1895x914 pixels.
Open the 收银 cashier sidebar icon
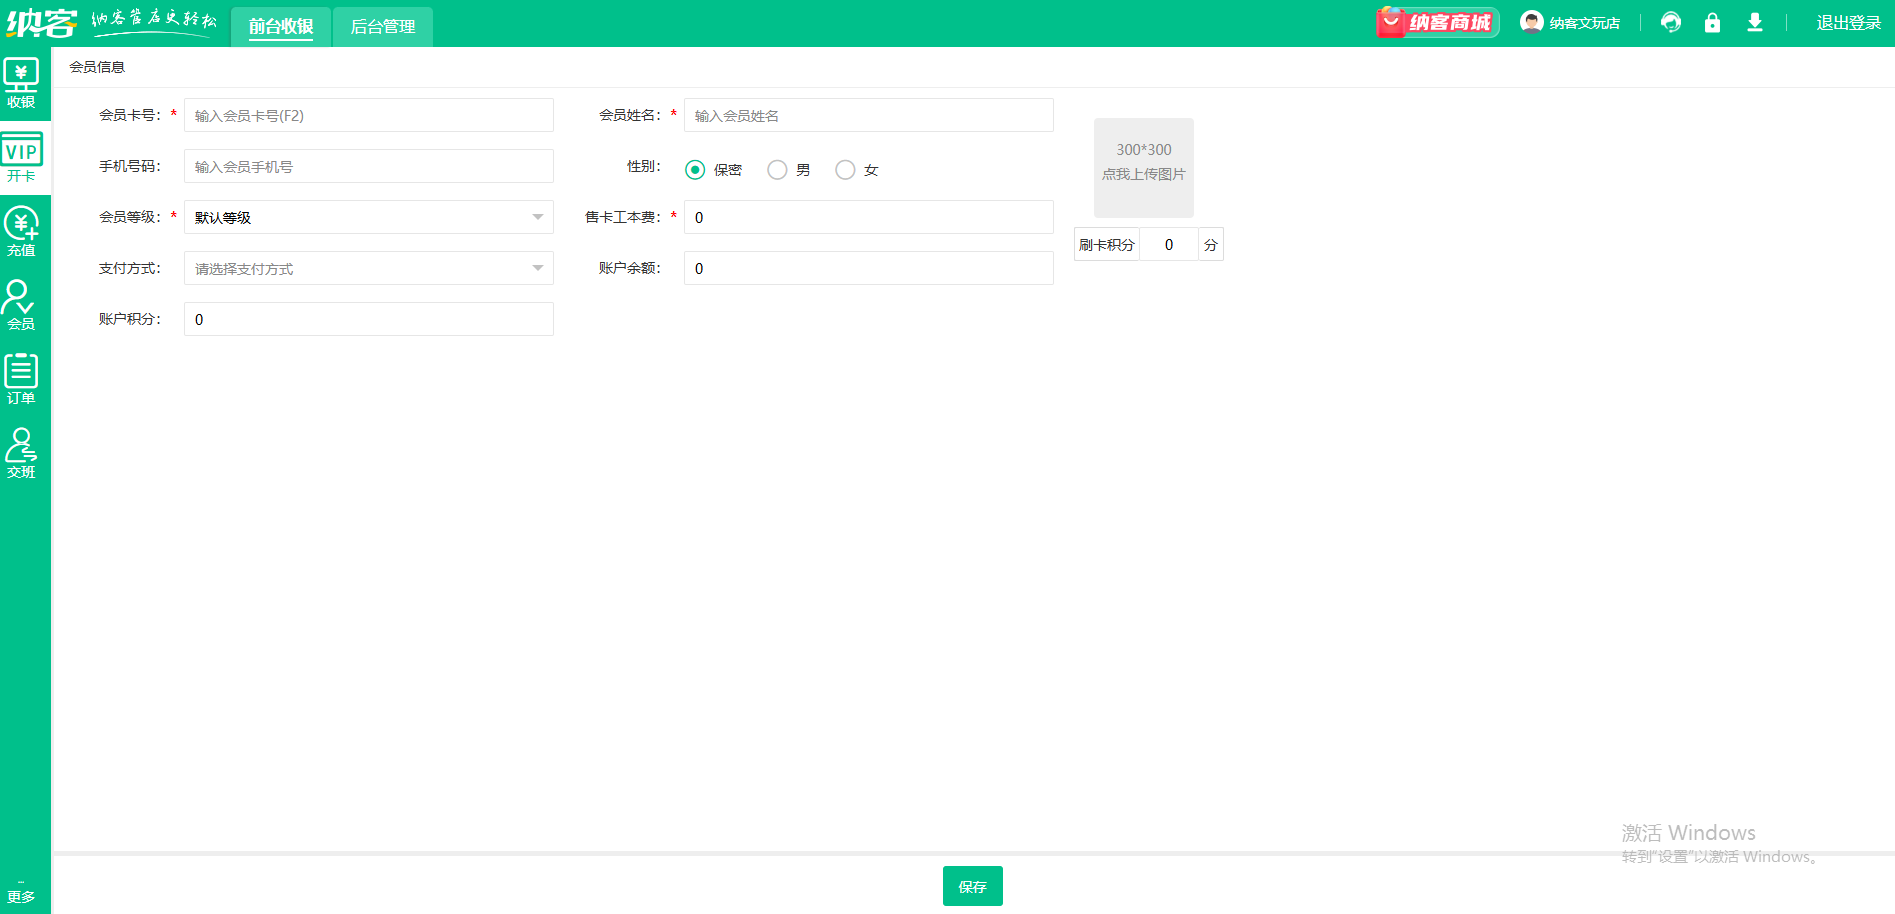[21, 84]
